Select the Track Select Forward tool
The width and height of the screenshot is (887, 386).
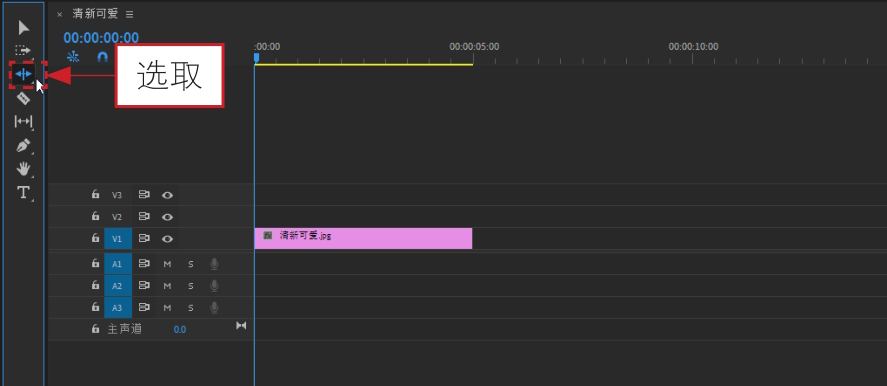pyautogui.click(x=23, y=50)
